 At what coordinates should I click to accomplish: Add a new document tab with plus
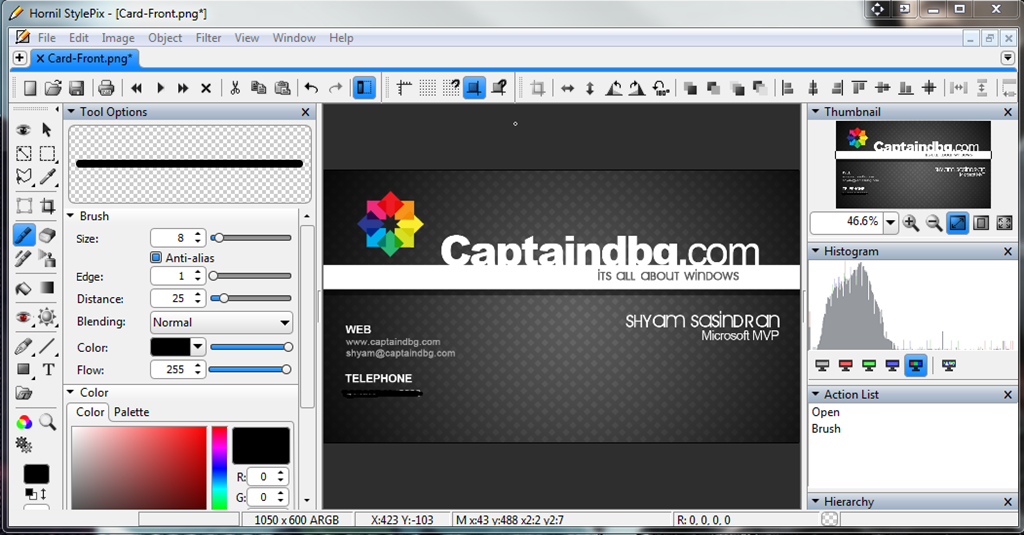point(20,58)
